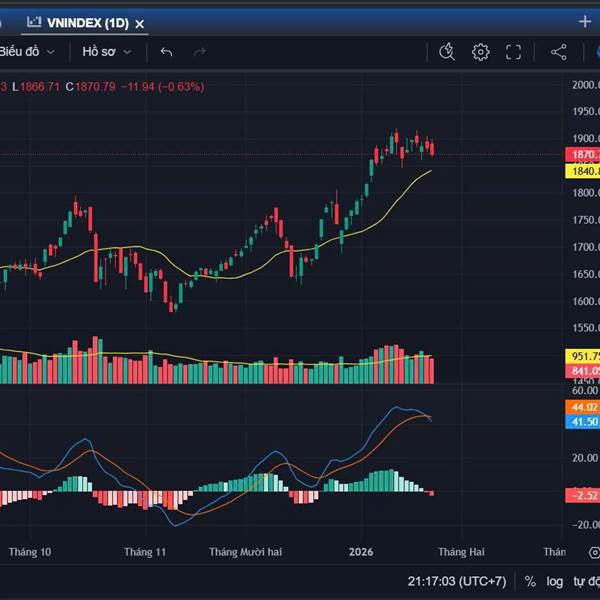Click the redo arrow in the toolbar
Screen dimensions: 600x600
[199, 52]
